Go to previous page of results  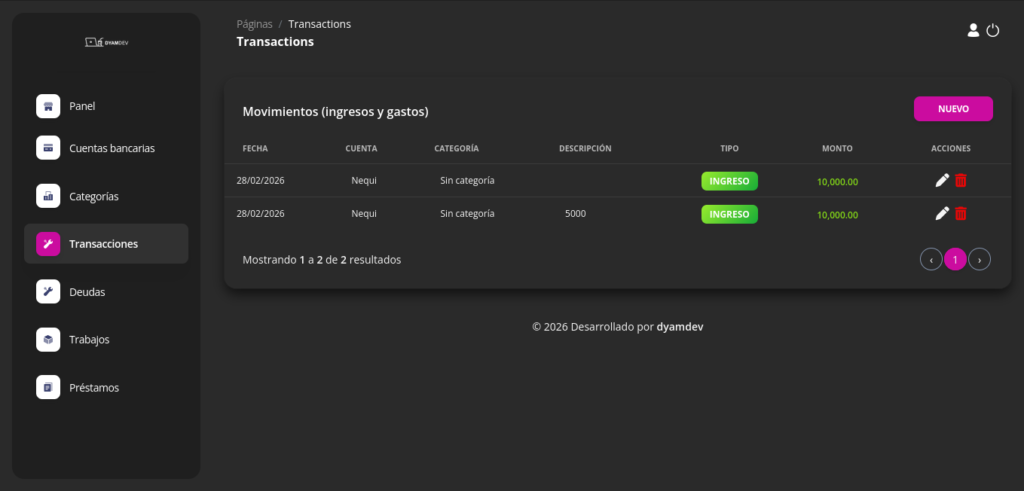click(x=931, y=260)
